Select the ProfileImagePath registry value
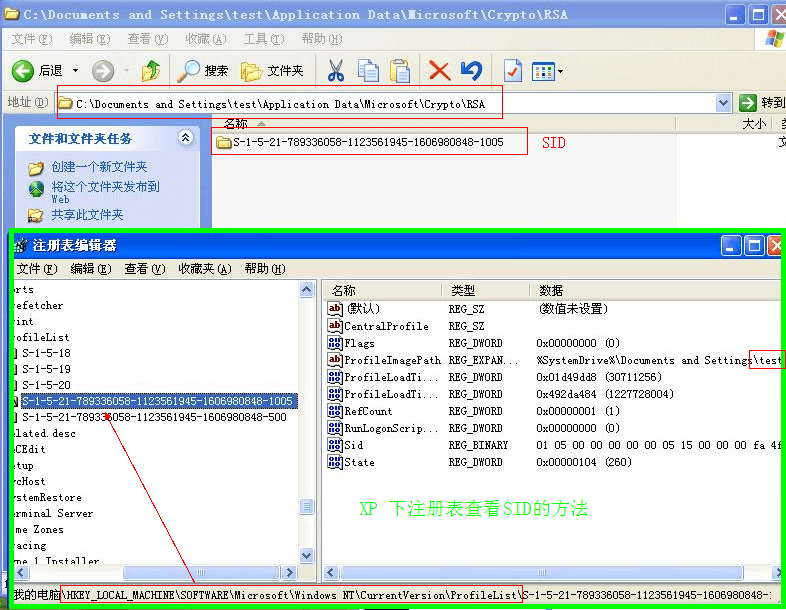The width and height of the screenshot is (786, 610). (x=392, y=360)
